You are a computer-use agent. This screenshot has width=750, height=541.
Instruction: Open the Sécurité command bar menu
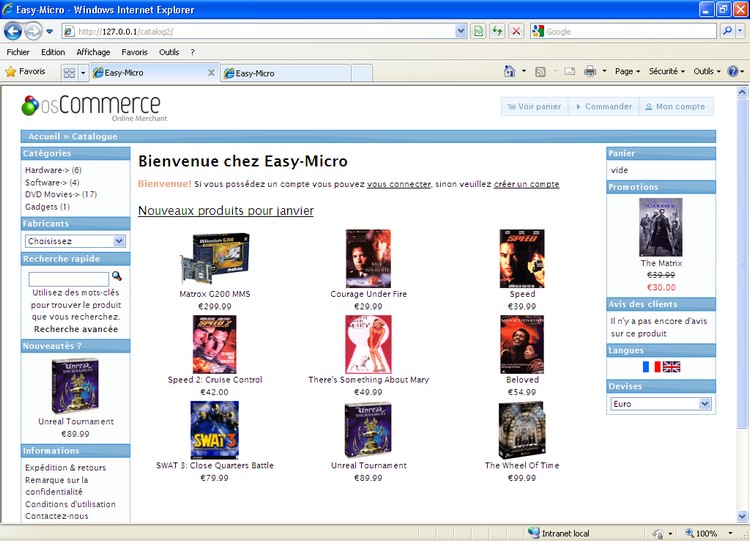click(x=667, y=71)
